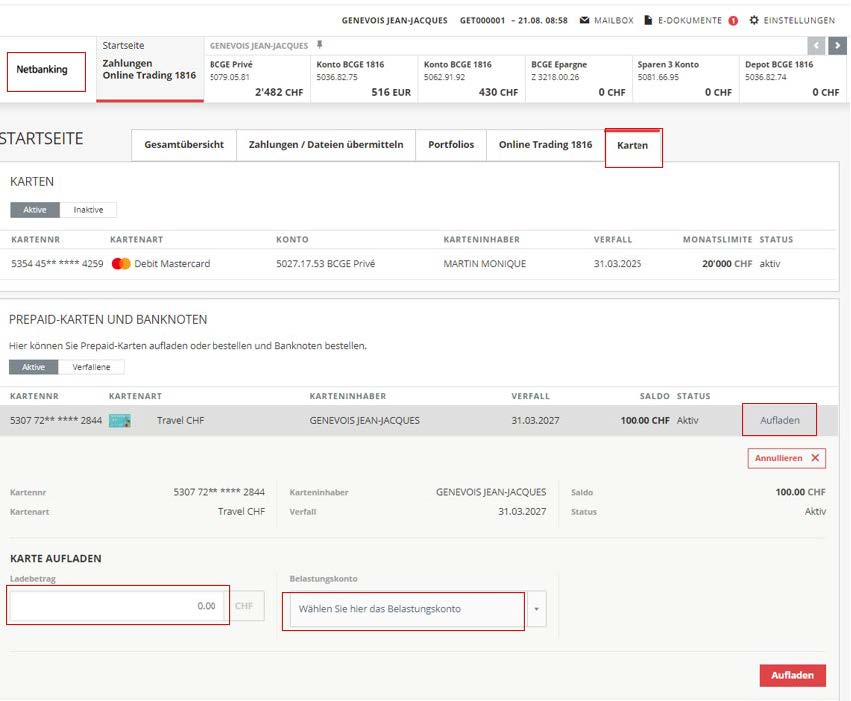This screenshot has height=701, width=851.
Task: Show Aktive cards in Karten section
Action: pyautogui.click(x=35, y=210)
